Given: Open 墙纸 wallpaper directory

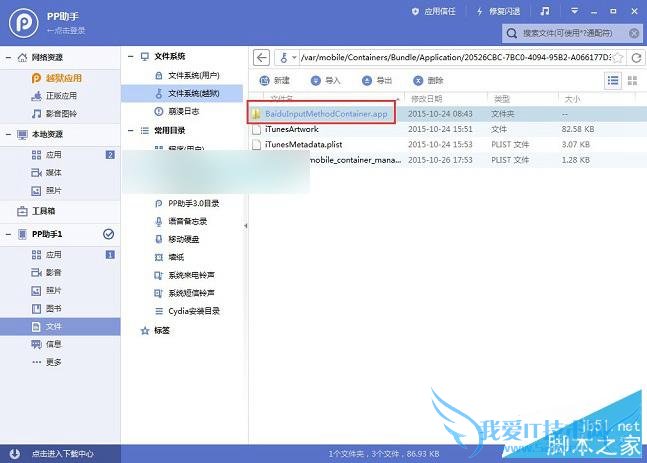Looking at the screenshot, I should 169,257.
